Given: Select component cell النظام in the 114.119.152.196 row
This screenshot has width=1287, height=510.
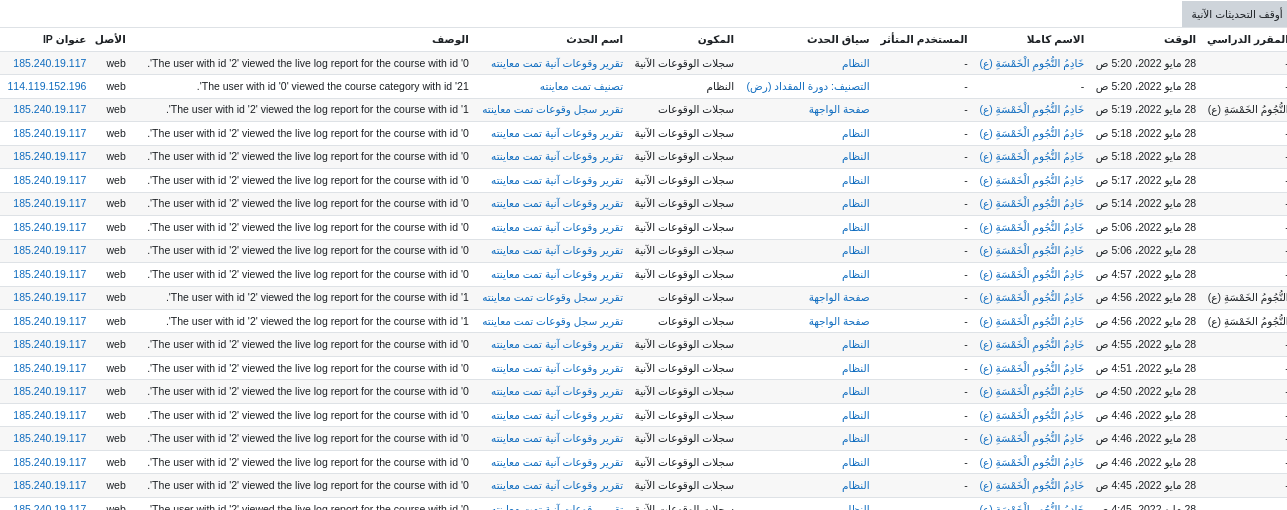Looking at the screenshot, I should 719,86.
